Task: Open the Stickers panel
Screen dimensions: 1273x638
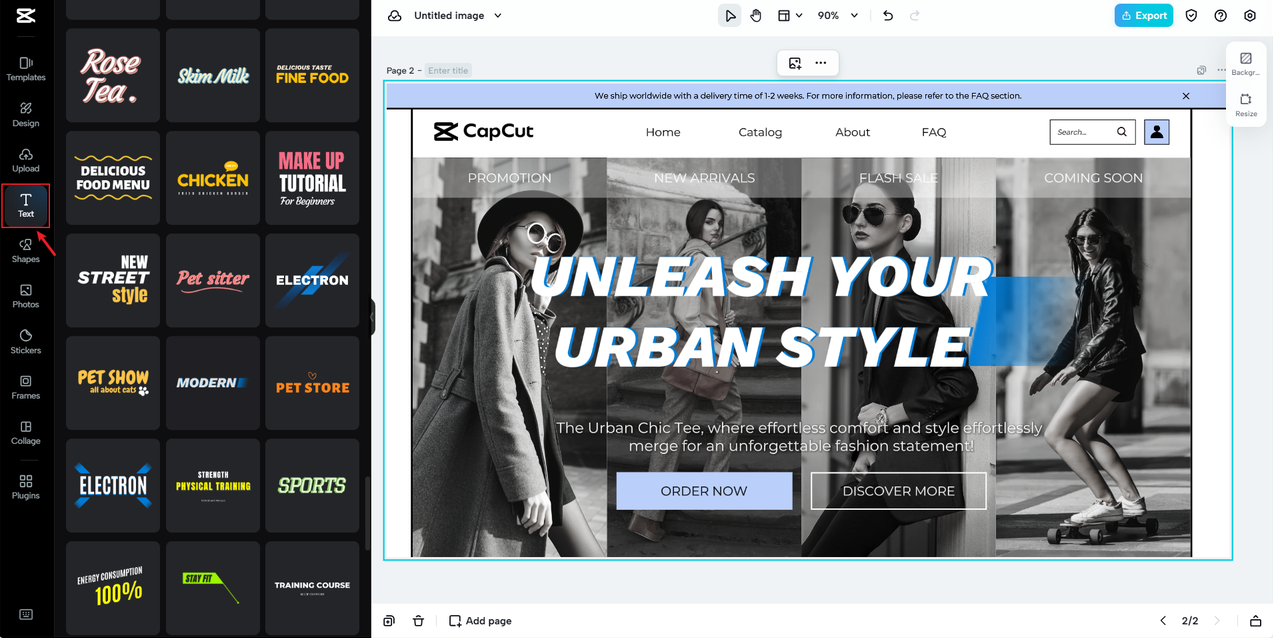Action: point(26,342)
